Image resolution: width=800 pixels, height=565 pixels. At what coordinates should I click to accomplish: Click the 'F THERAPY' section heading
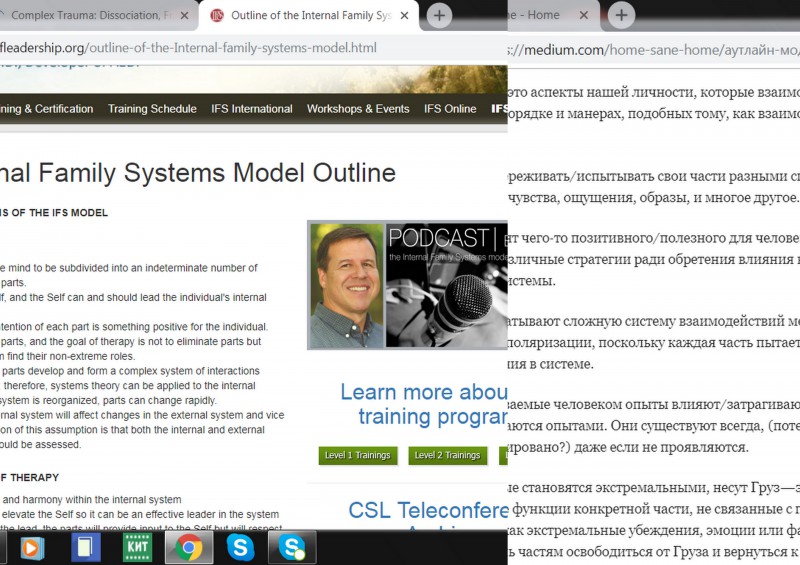point(30,478)
